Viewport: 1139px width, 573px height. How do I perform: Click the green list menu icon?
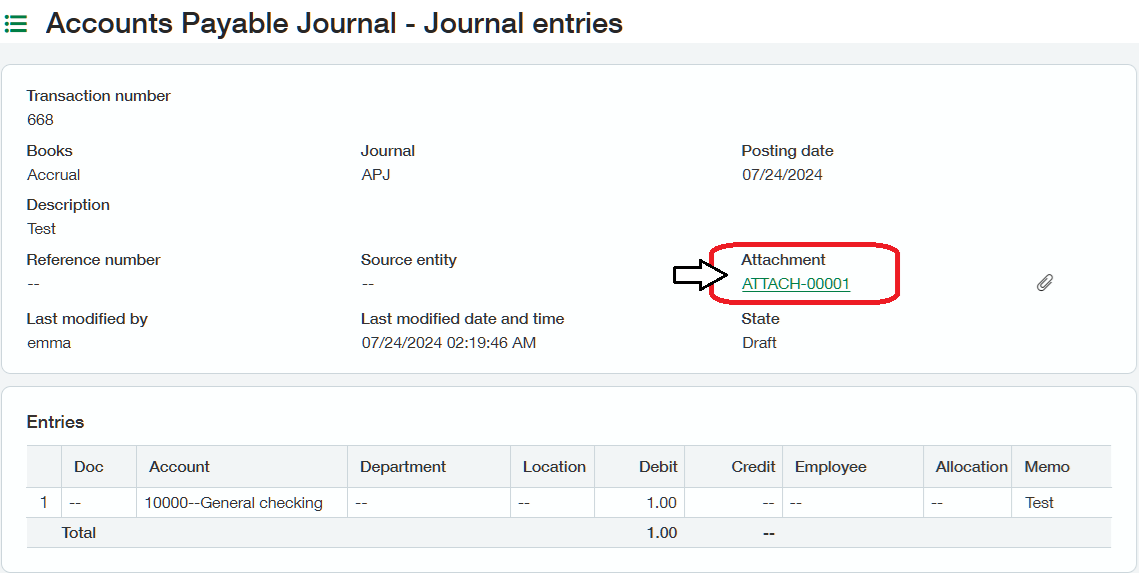16,24
